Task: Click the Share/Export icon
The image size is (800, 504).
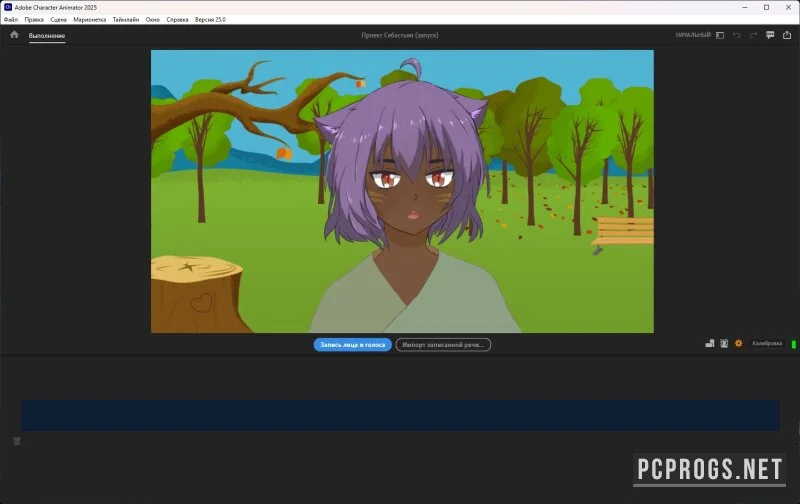Action: point(787,35)
